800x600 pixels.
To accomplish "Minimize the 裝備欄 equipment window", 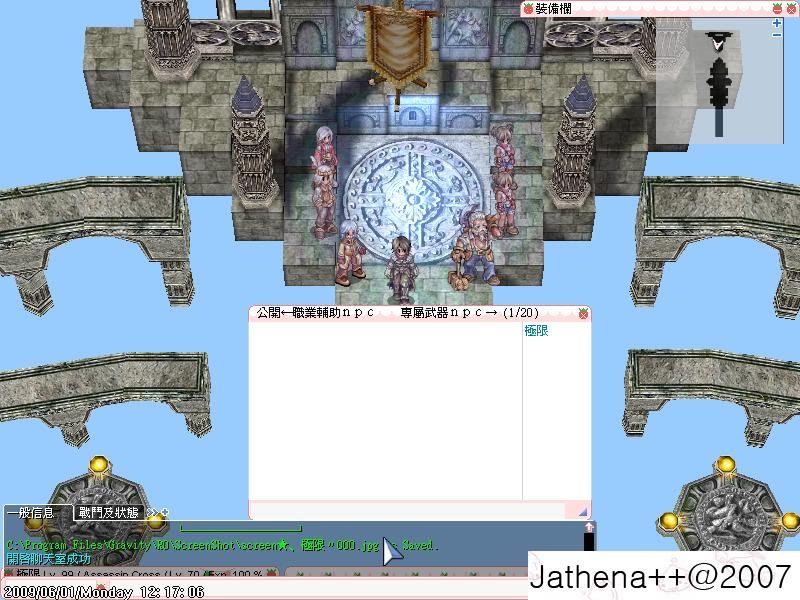I will pyautogui.click(x=777, y=8).
